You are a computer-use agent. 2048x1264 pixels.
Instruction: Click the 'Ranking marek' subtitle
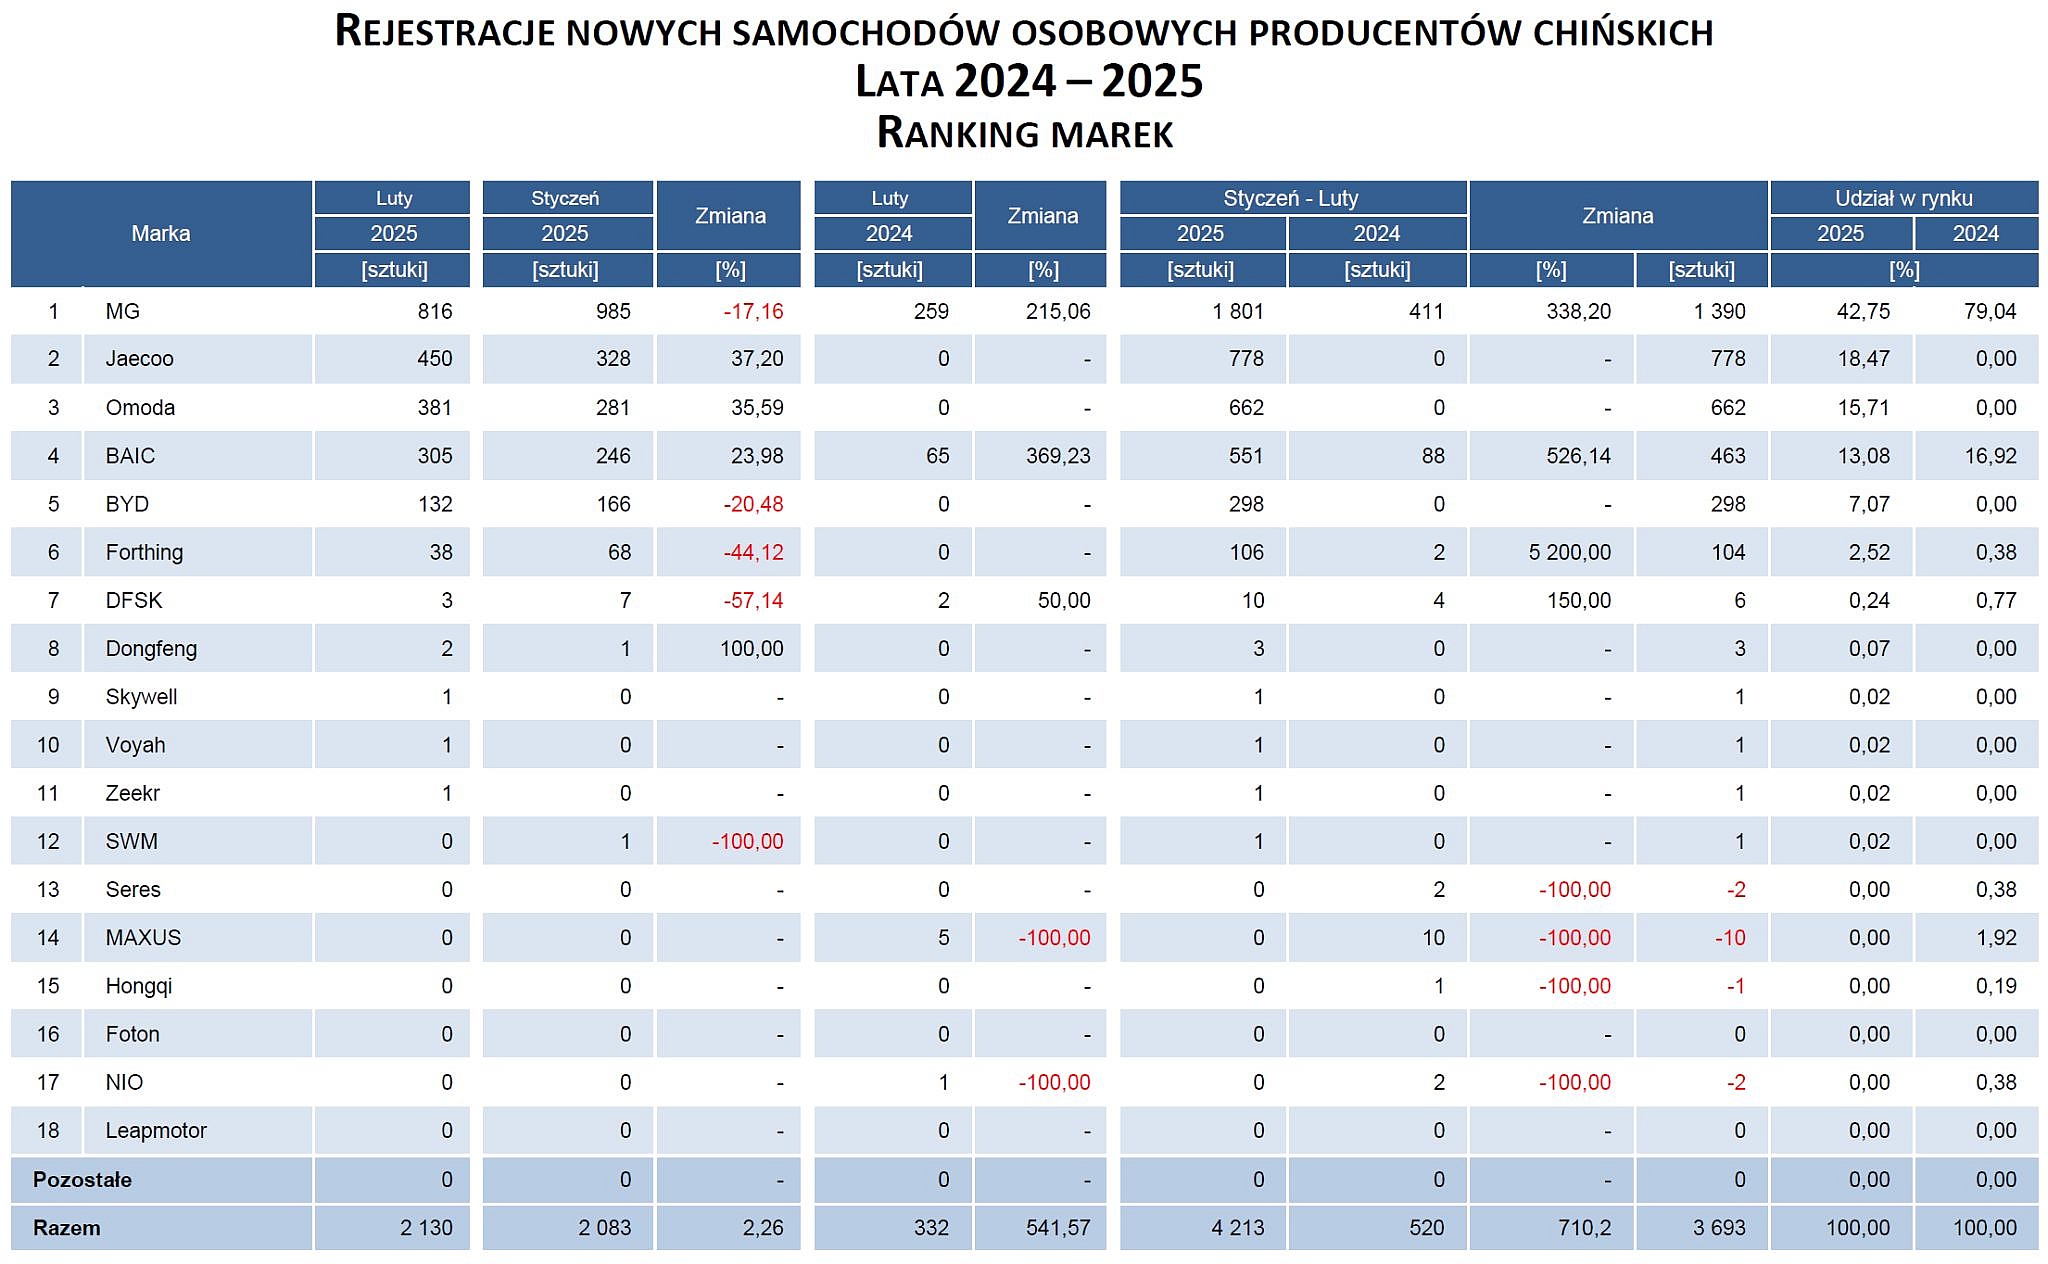(1025, 133)
